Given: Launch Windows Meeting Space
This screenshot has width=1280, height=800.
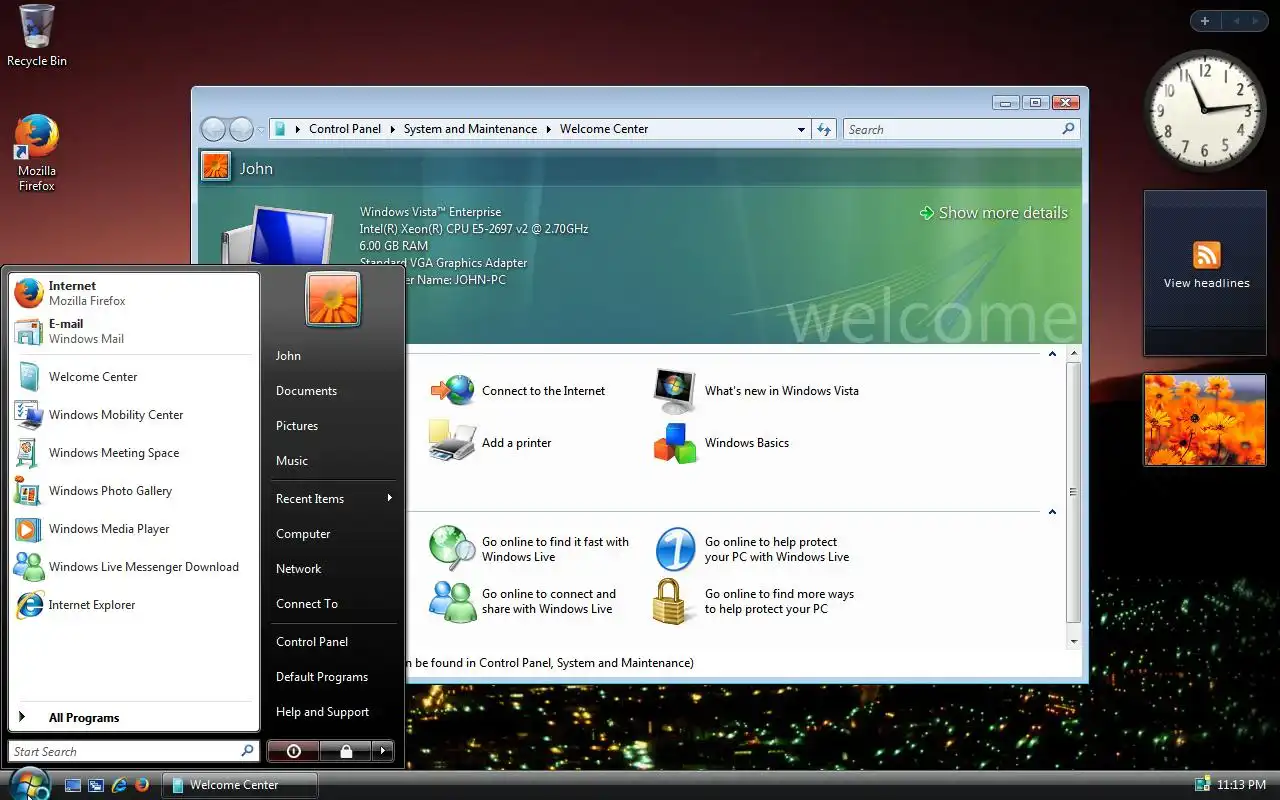Looking at the screenshot, I should (133, 453).
